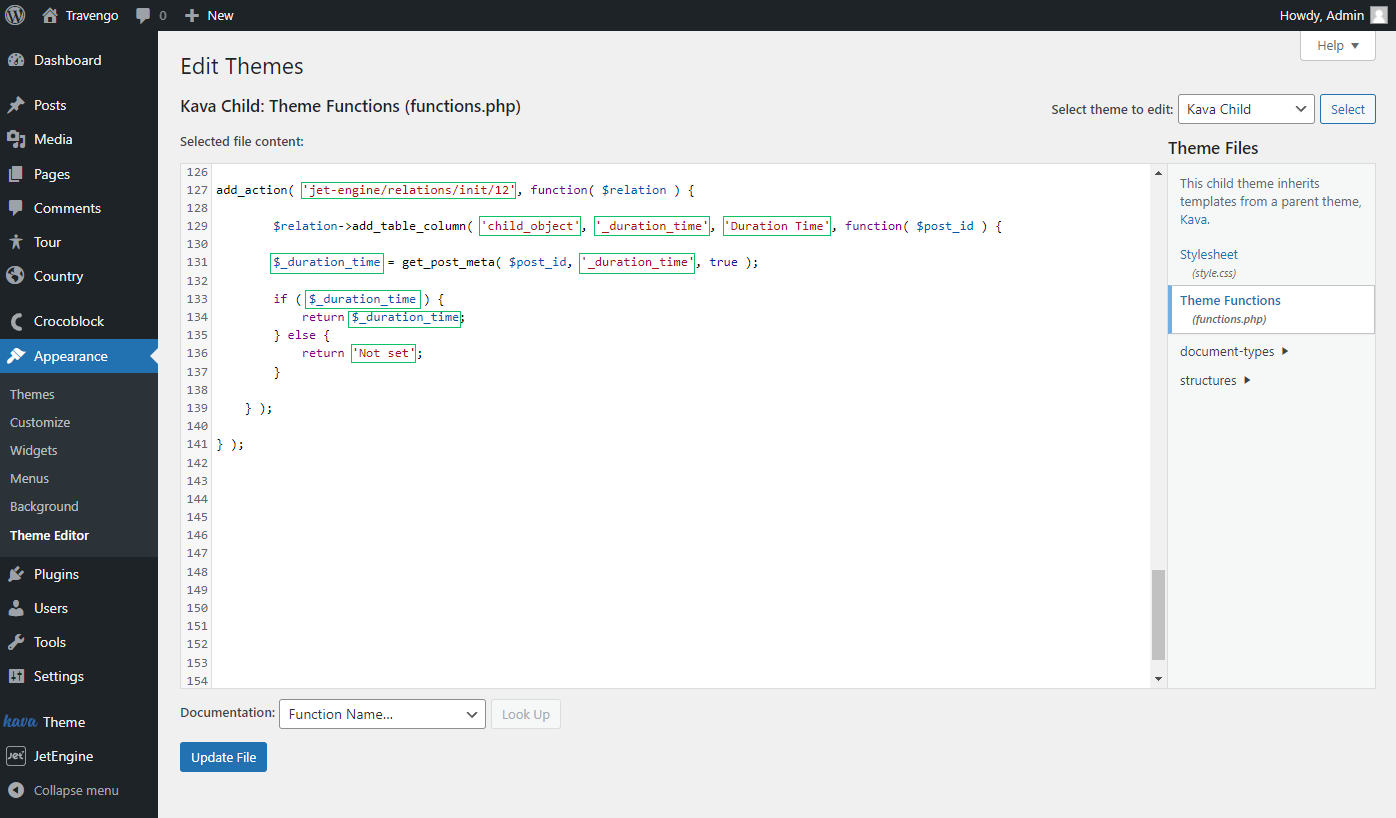Image resolution: width=1396 pixels, height=818 pixels.
Task: Open the Widgets submenu item
Action: (x=34, y=450)
